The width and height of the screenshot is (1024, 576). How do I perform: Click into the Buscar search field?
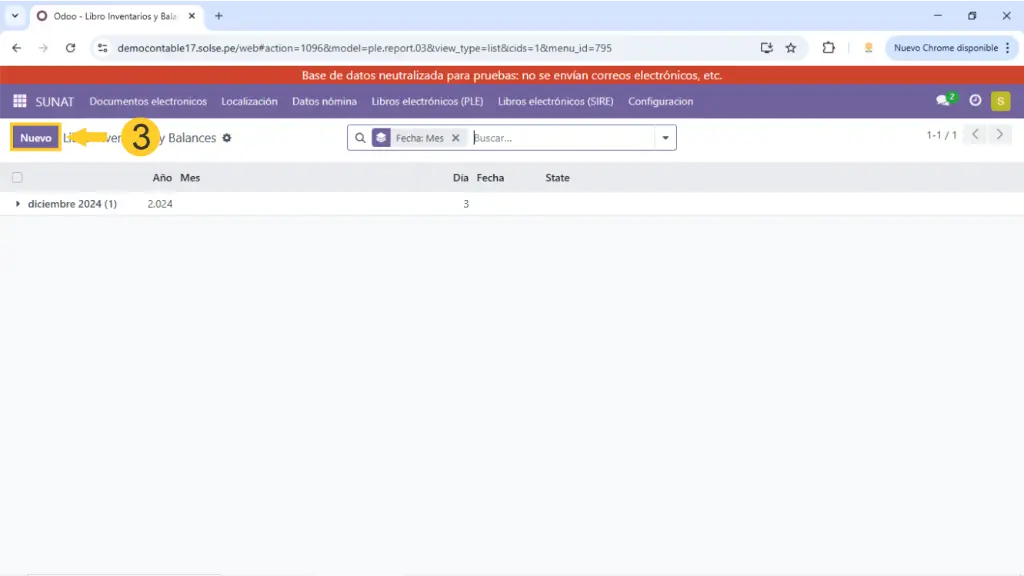coord(560,138)
